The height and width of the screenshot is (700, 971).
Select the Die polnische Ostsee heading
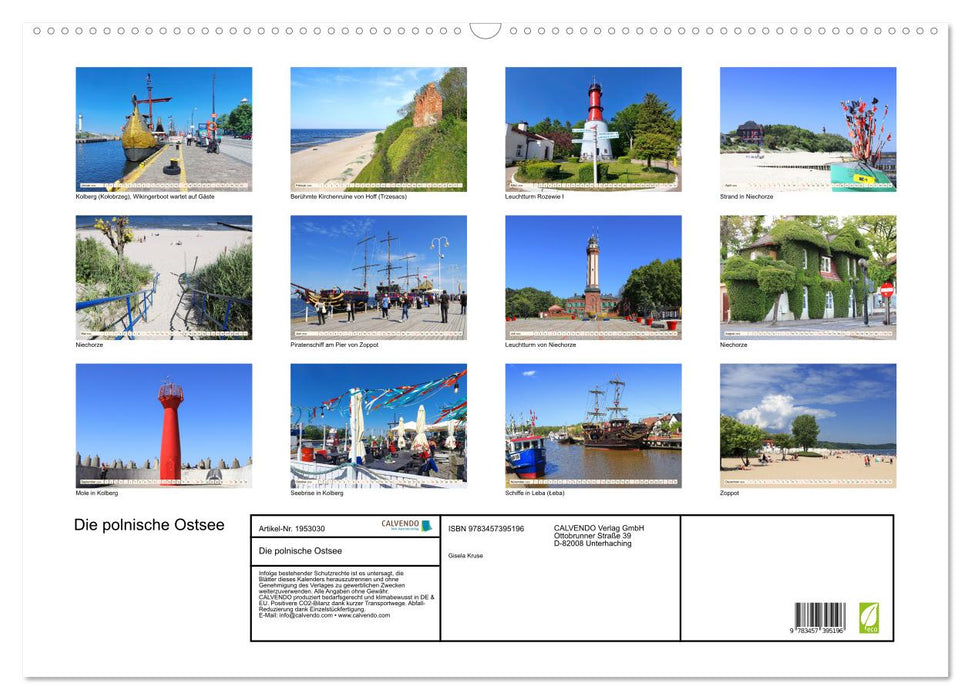pyautogui.click(x=148, y=525)
